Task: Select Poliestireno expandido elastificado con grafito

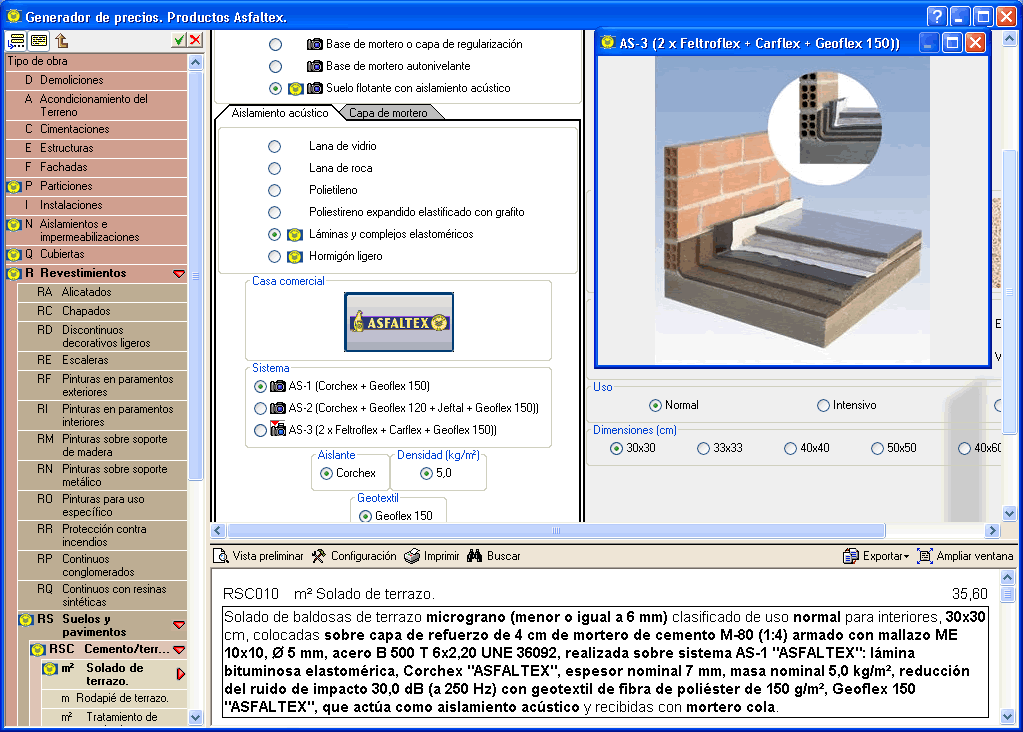Action: (275, 213)
